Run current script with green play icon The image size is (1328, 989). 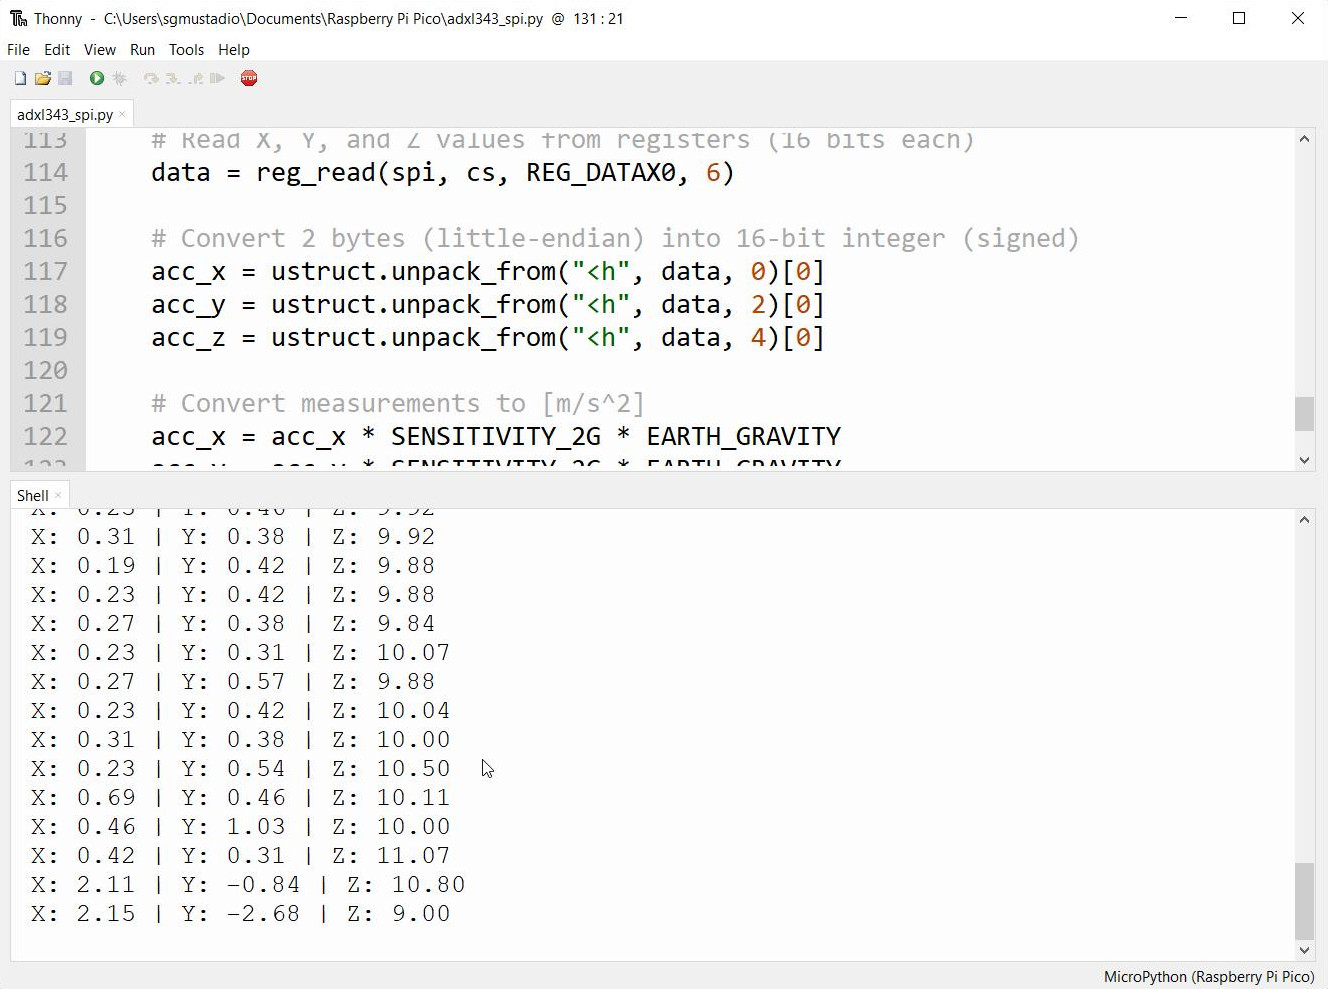tap(97, 78)
